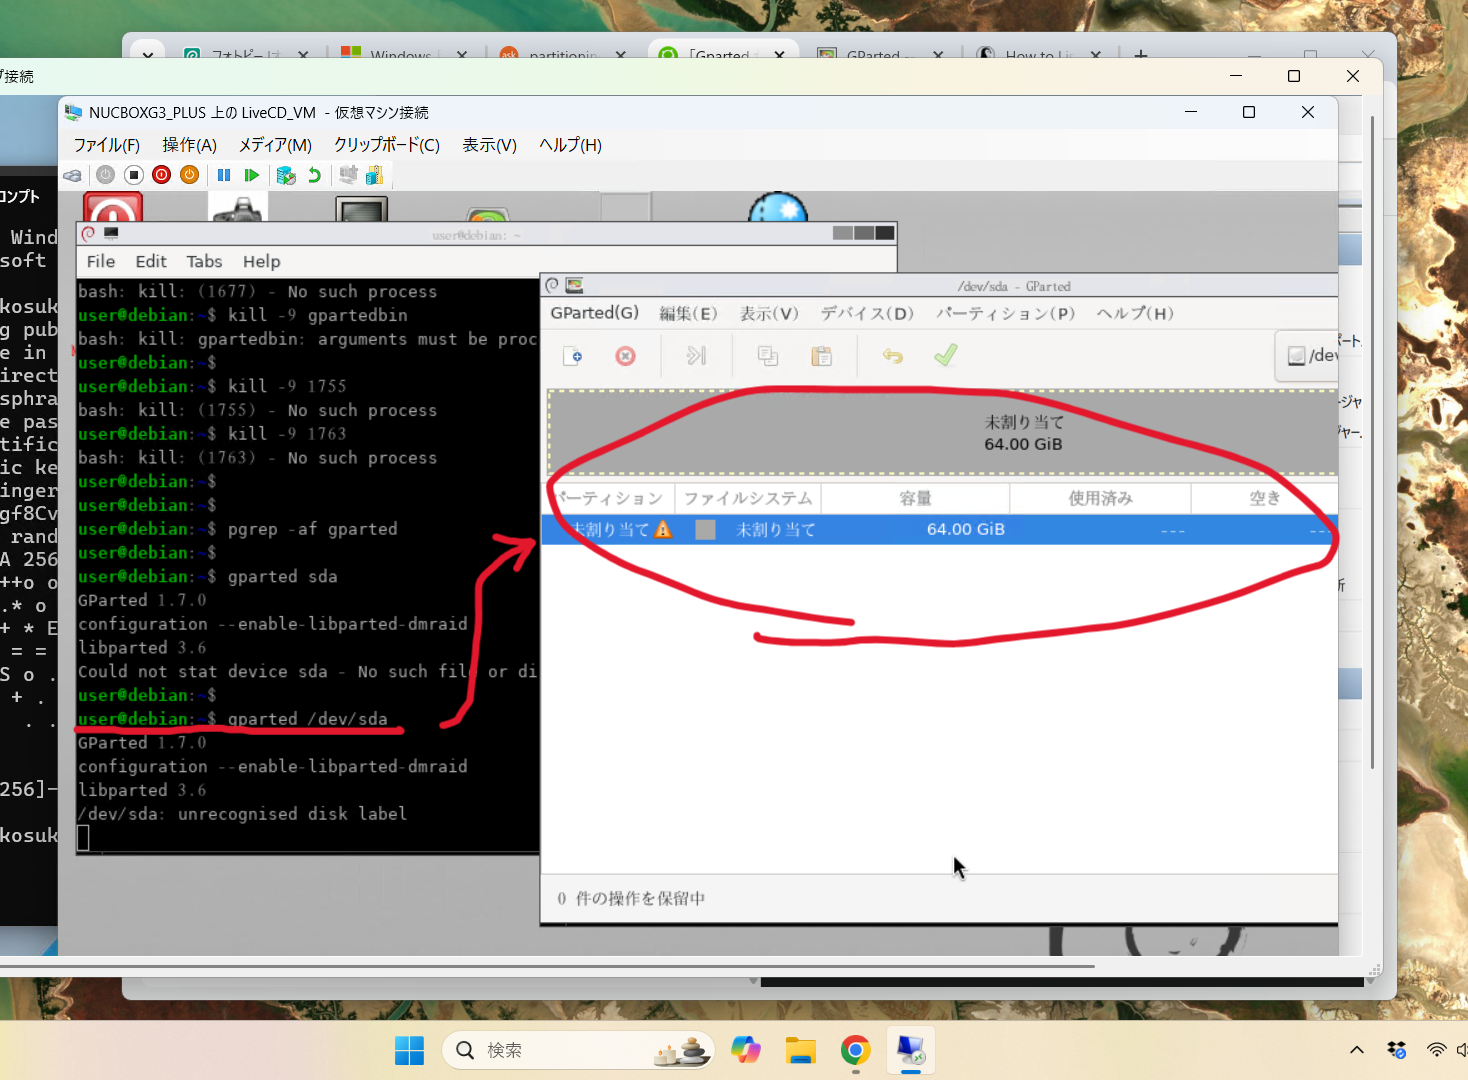Click the Ctrl+Alt+Del icon in Hyper-V toolbar
Screen dimensions: 1468x1080
(x=72, y=175)
